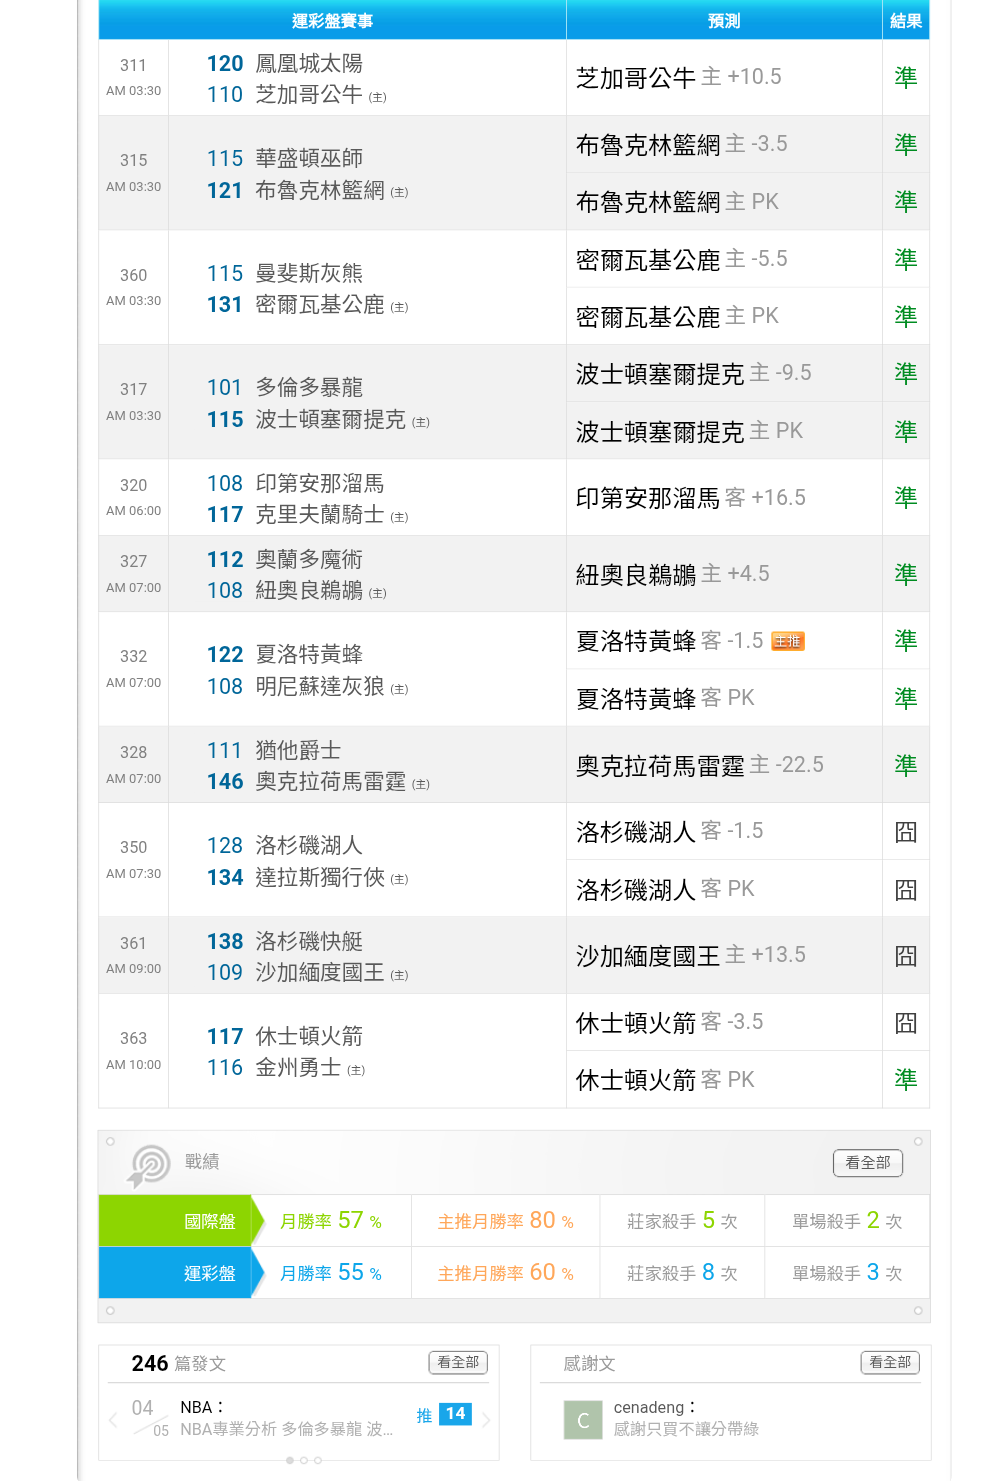This screenshot has height=1481, width=983.
Task: Switch to the 運彩盤 tab
Action: click(176, 1273)
